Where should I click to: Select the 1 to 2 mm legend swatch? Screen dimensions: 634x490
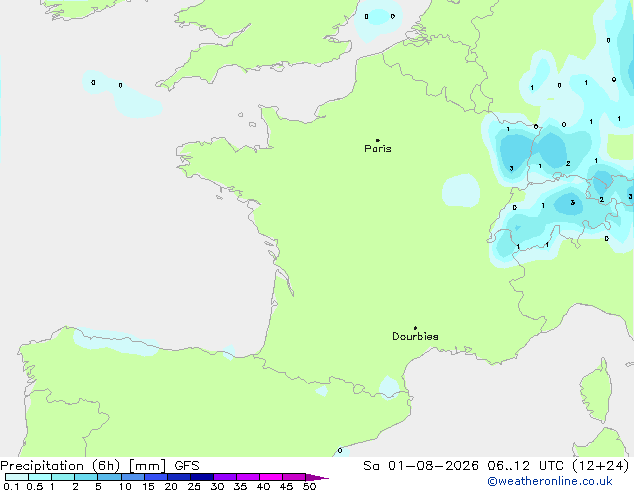(x=63, y=477)
